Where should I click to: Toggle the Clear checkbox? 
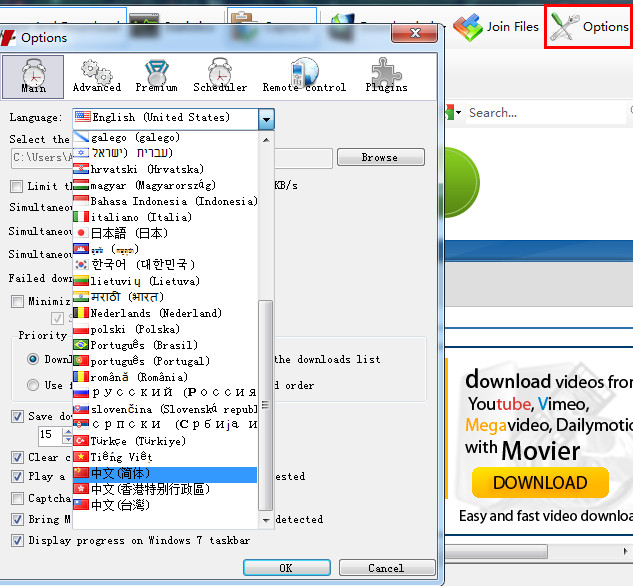click(x=17, y=458)
